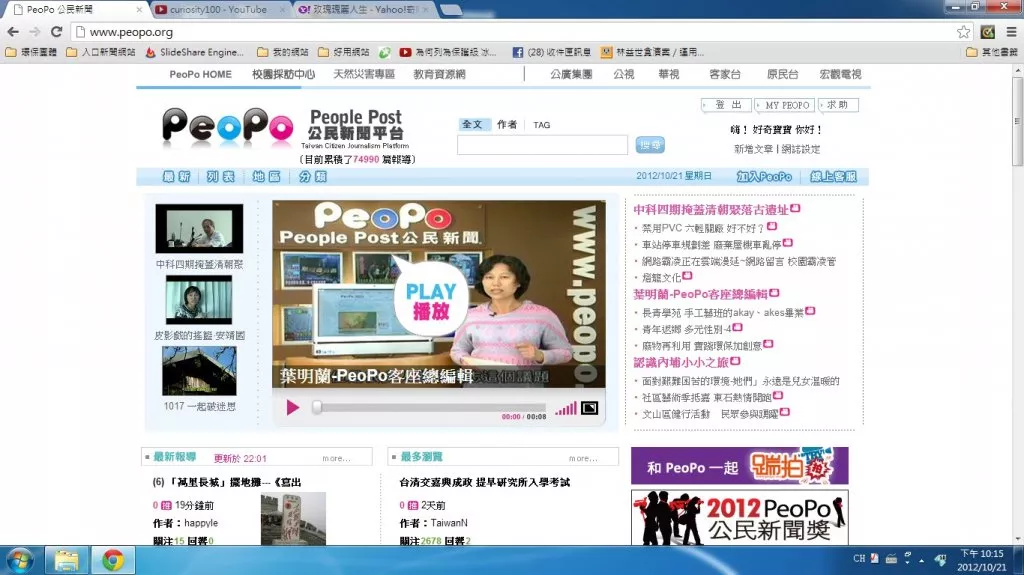Open a new tab button
The image size is (1024, 575).
coord(449,10)
